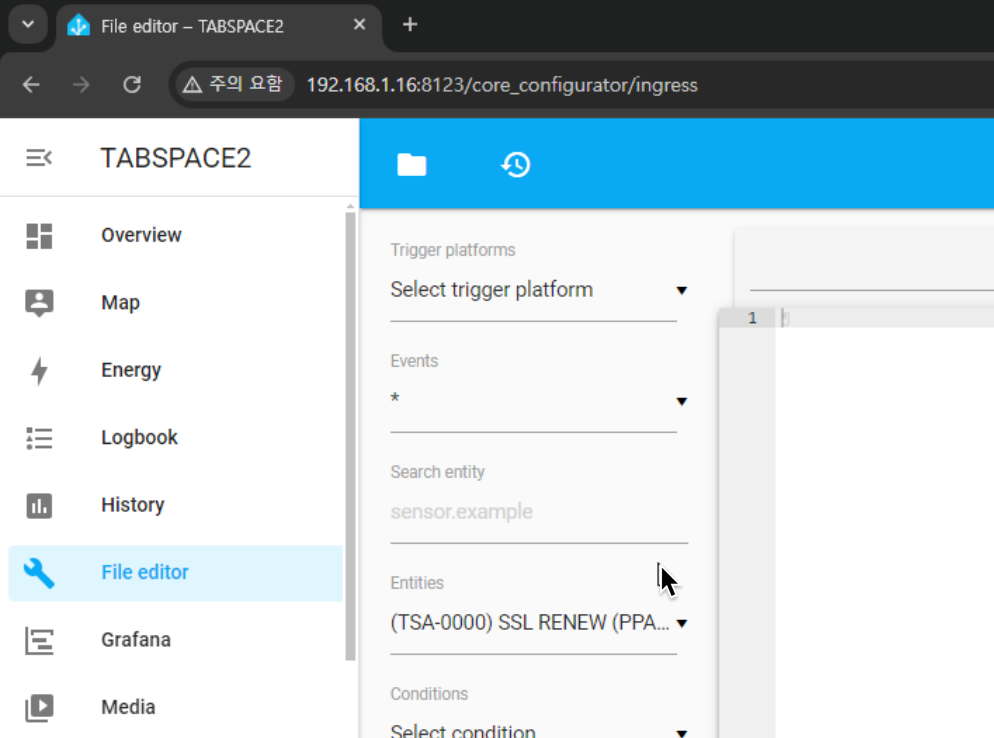Open the Events dropdown showing asterisk

tap(539, 401)
